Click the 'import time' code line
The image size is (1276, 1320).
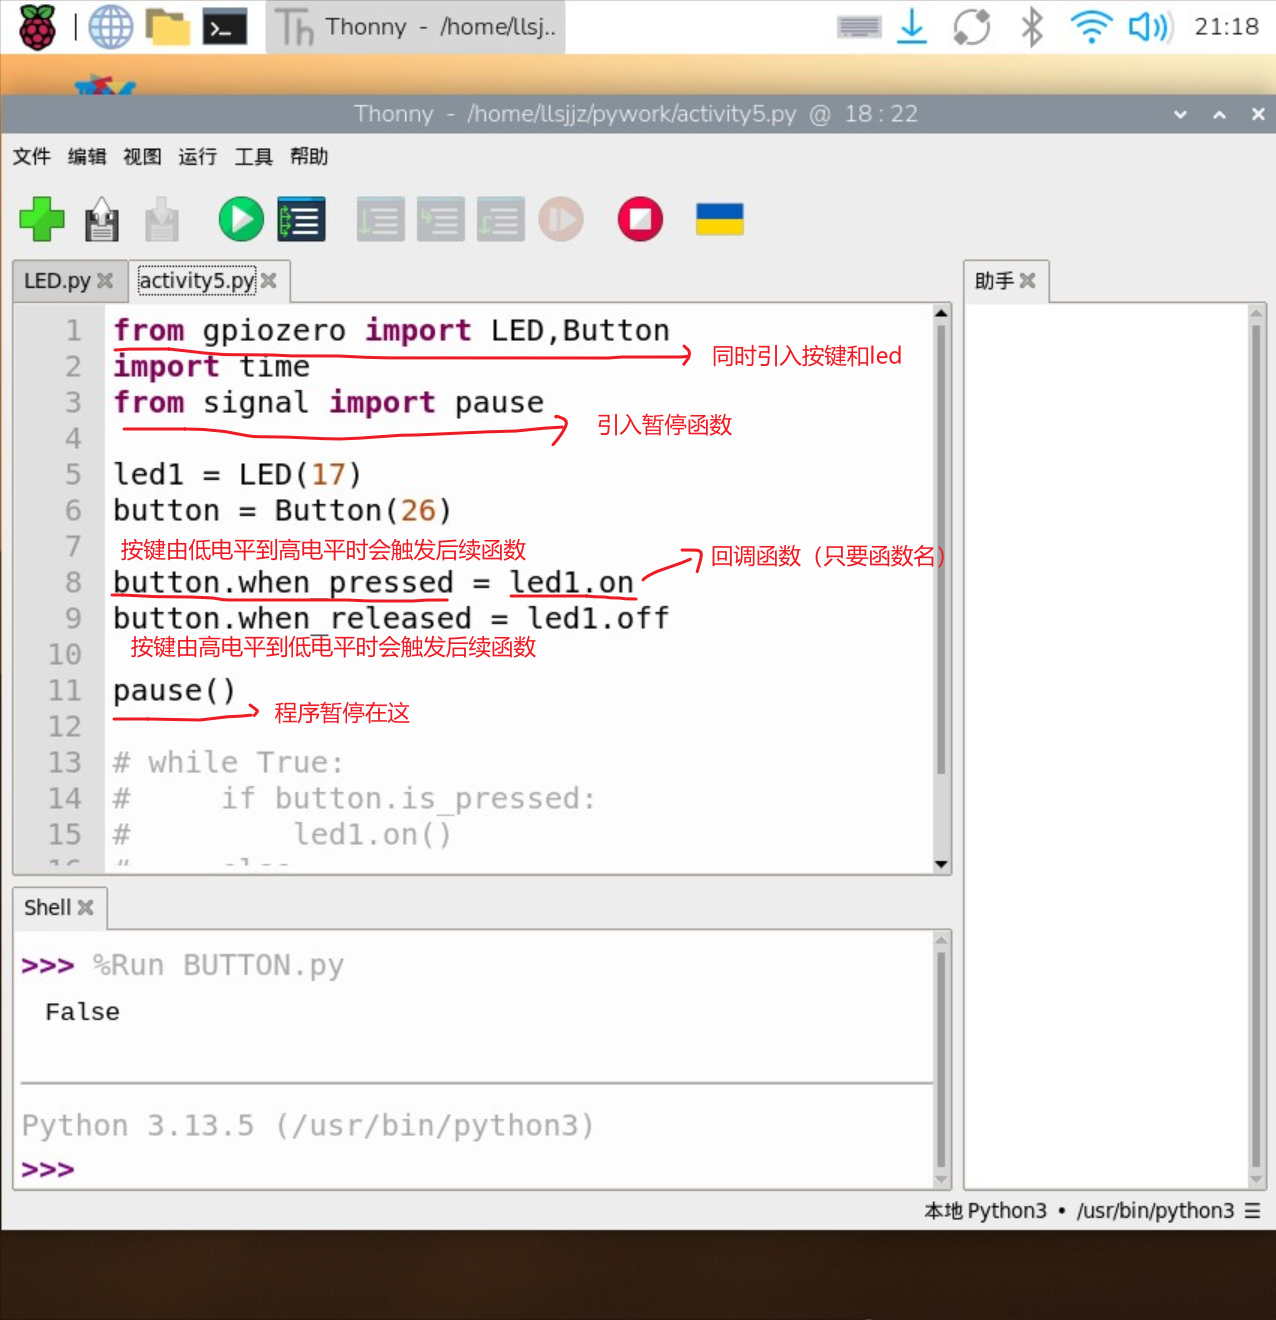pos(211,366)
